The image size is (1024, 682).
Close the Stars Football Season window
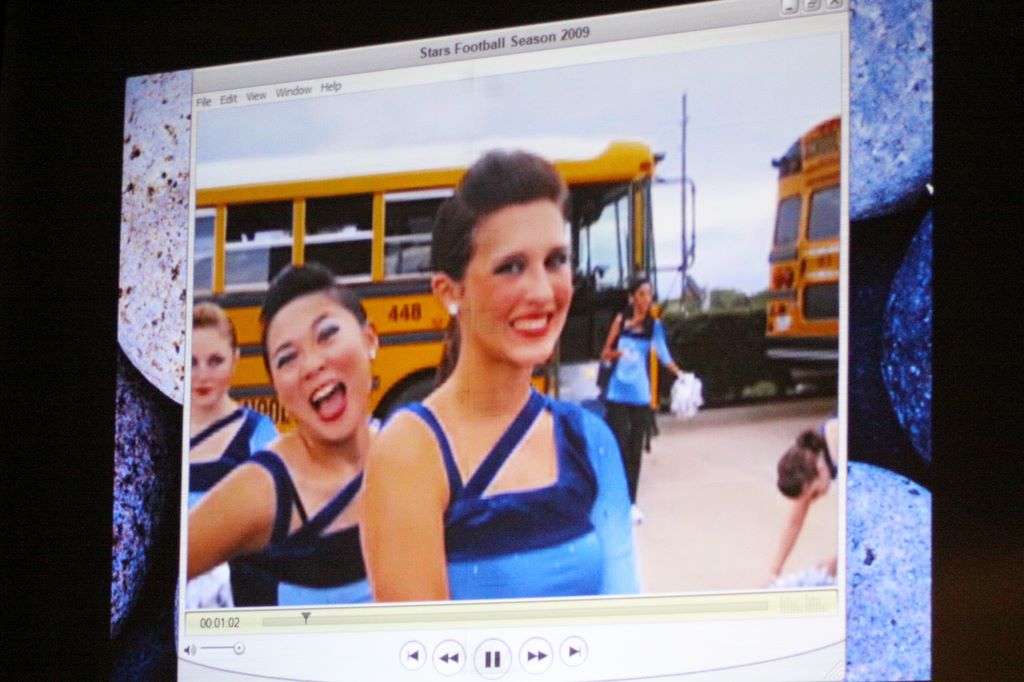pos(833,3)
